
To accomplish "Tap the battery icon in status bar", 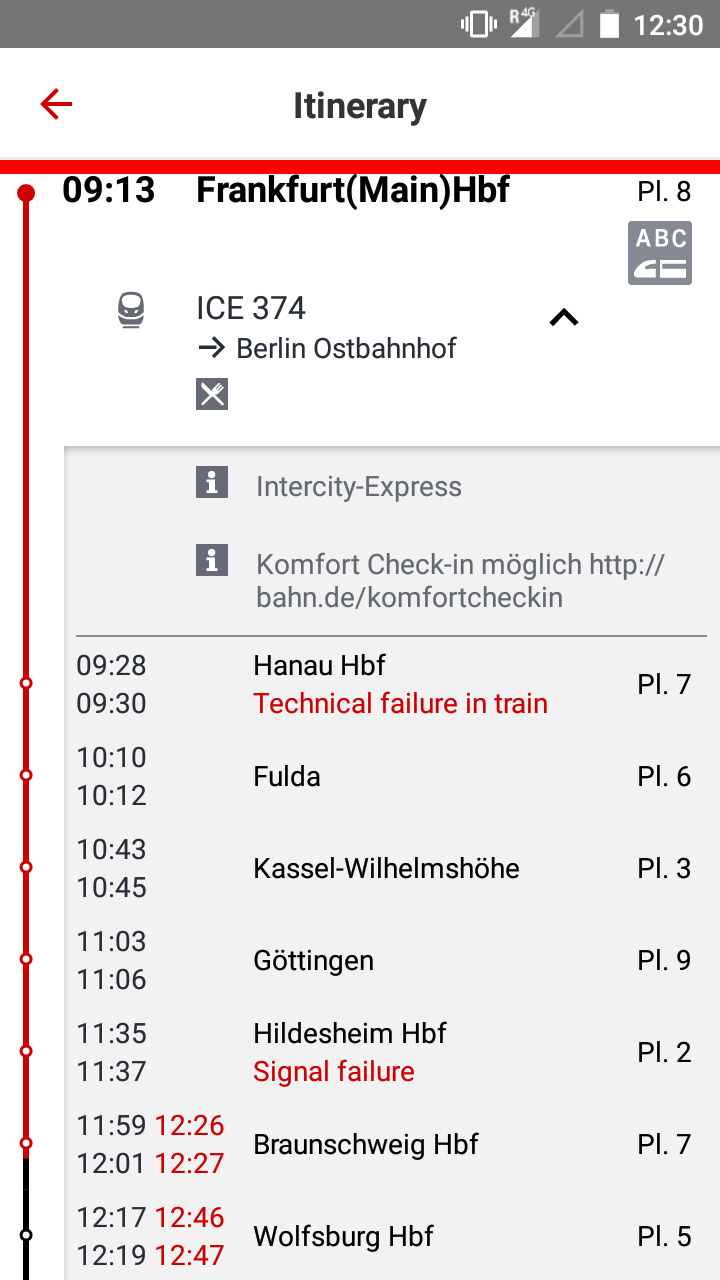I will click(x=609, y=24).
